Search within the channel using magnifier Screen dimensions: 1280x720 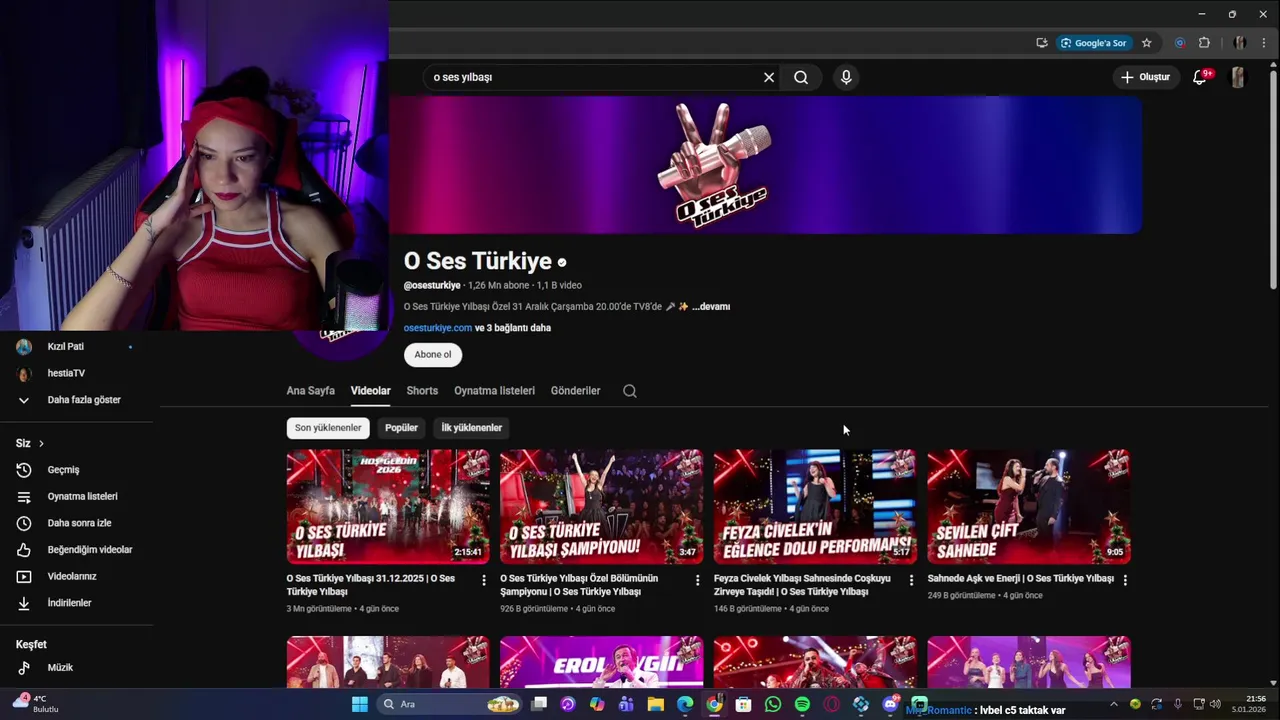pyautogui.click(x=630, y=391)
